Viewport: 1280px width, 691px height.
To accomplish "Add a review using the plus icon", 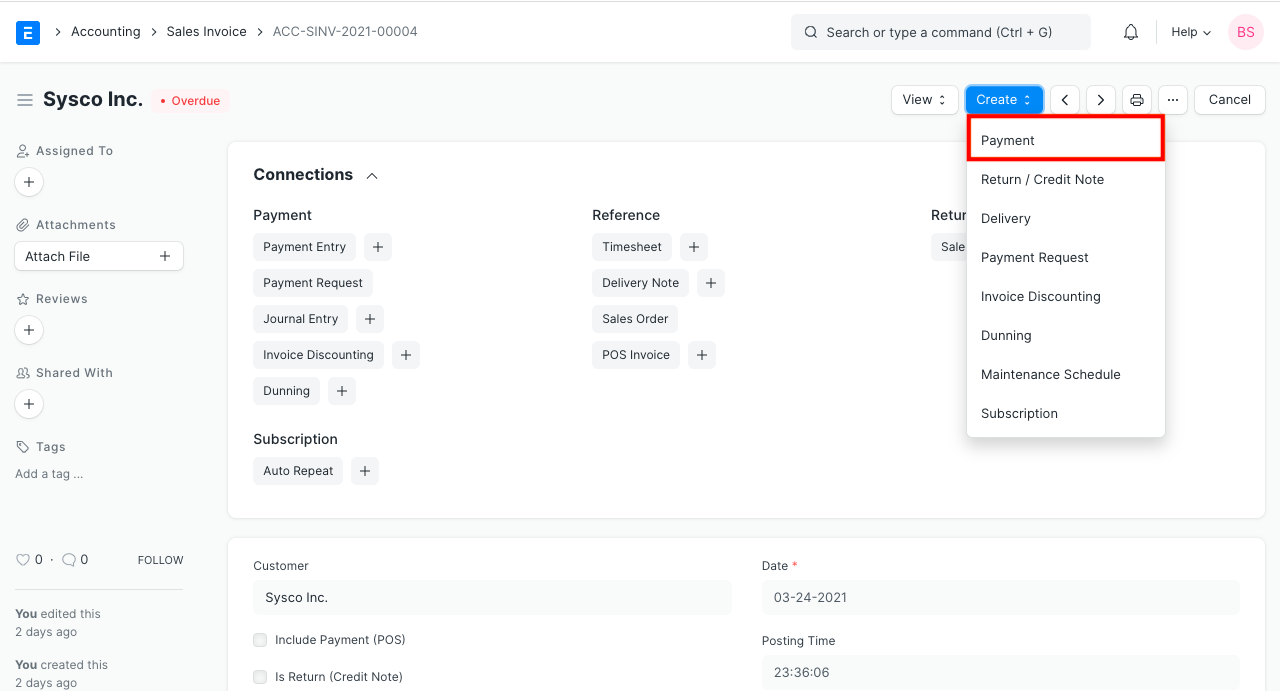I will [x=28, y=330].
